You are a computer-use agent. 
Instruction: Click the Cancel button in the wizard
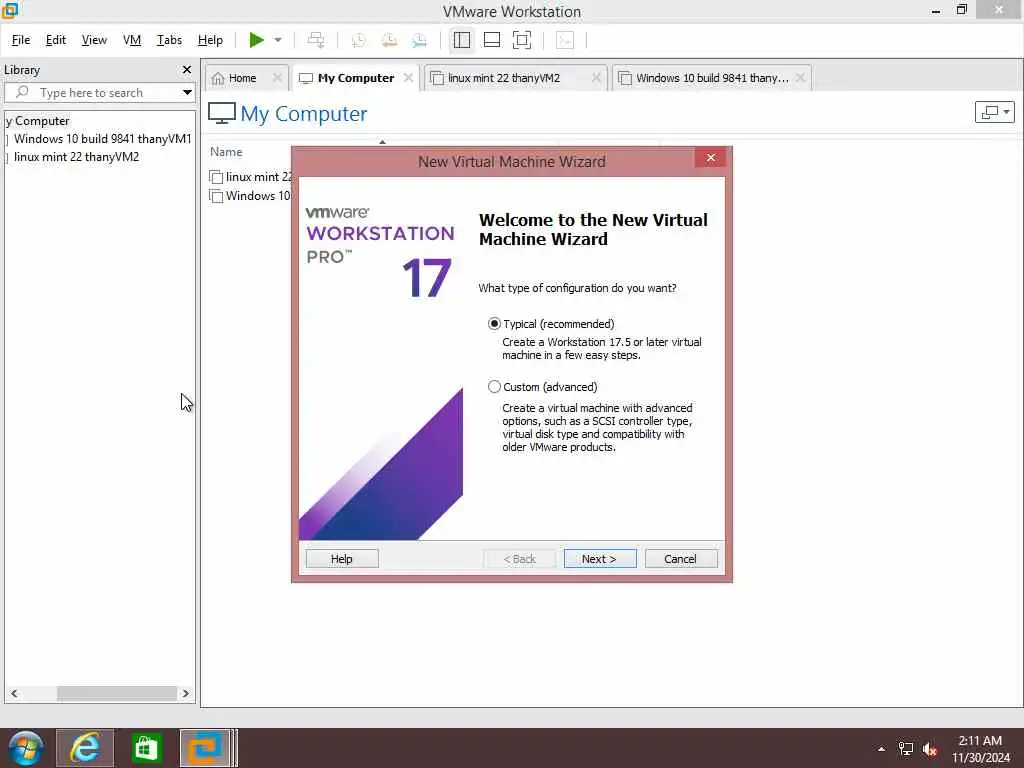pyautogui.click(x=680, y=559)
